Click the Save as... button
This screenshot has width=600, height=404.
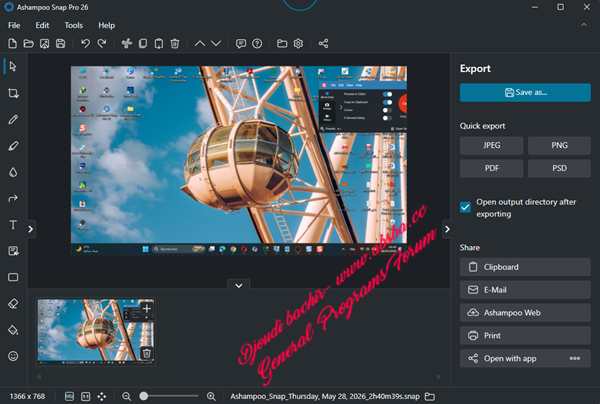pyautogui.click(x=525, y=93)
